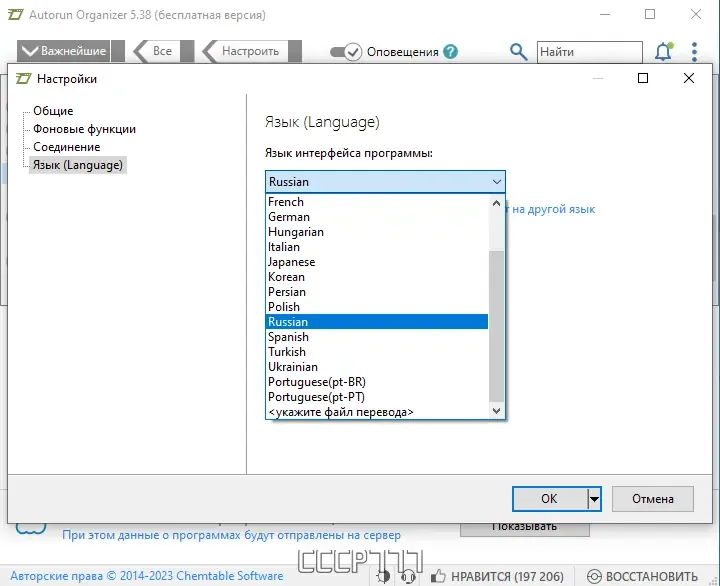The image size is (720, 586).
Task: Click the Отмена button
Action: (652, 499)
